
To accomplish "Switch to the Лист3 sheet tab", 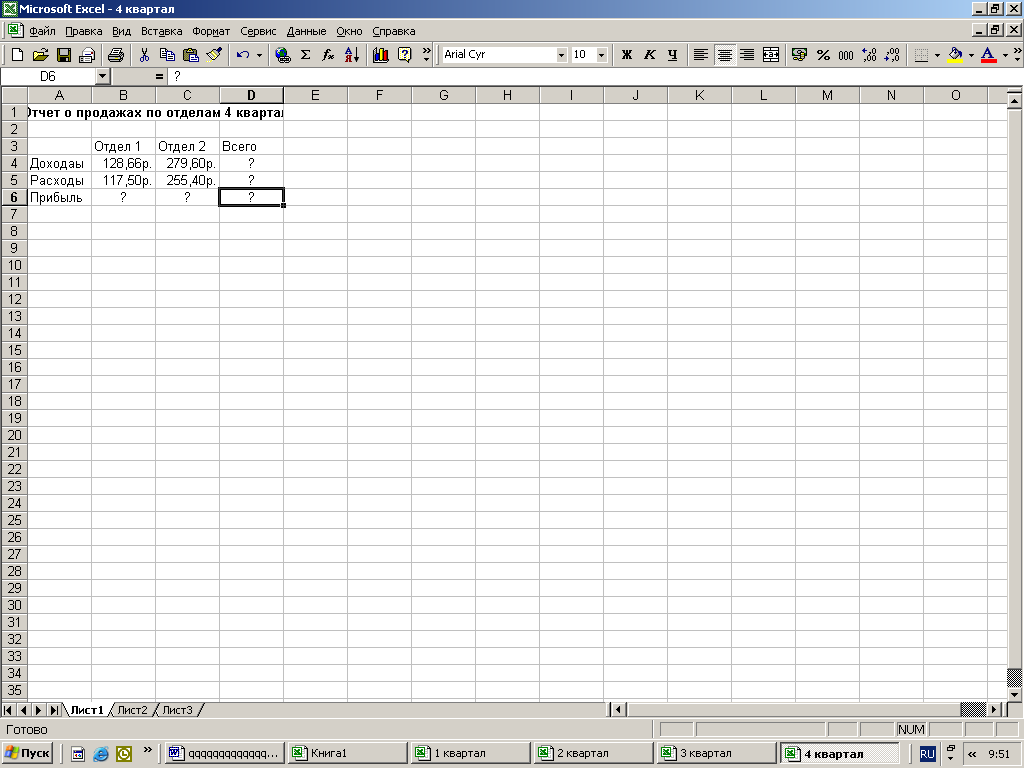I will pyautogui.click(x=178, y=710).
